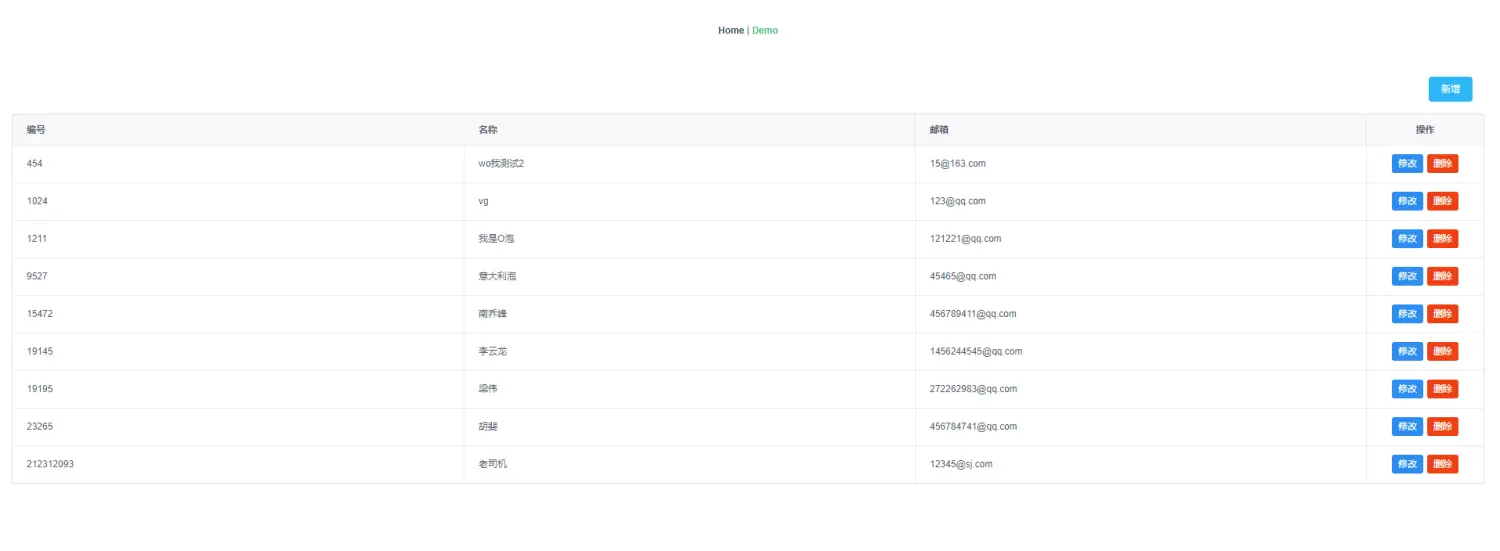The width and height of the screenshot is (1500, 551).
Task: Click the email 272262983@qq.com
Action: pyautogui.click(x=973, y=389)
